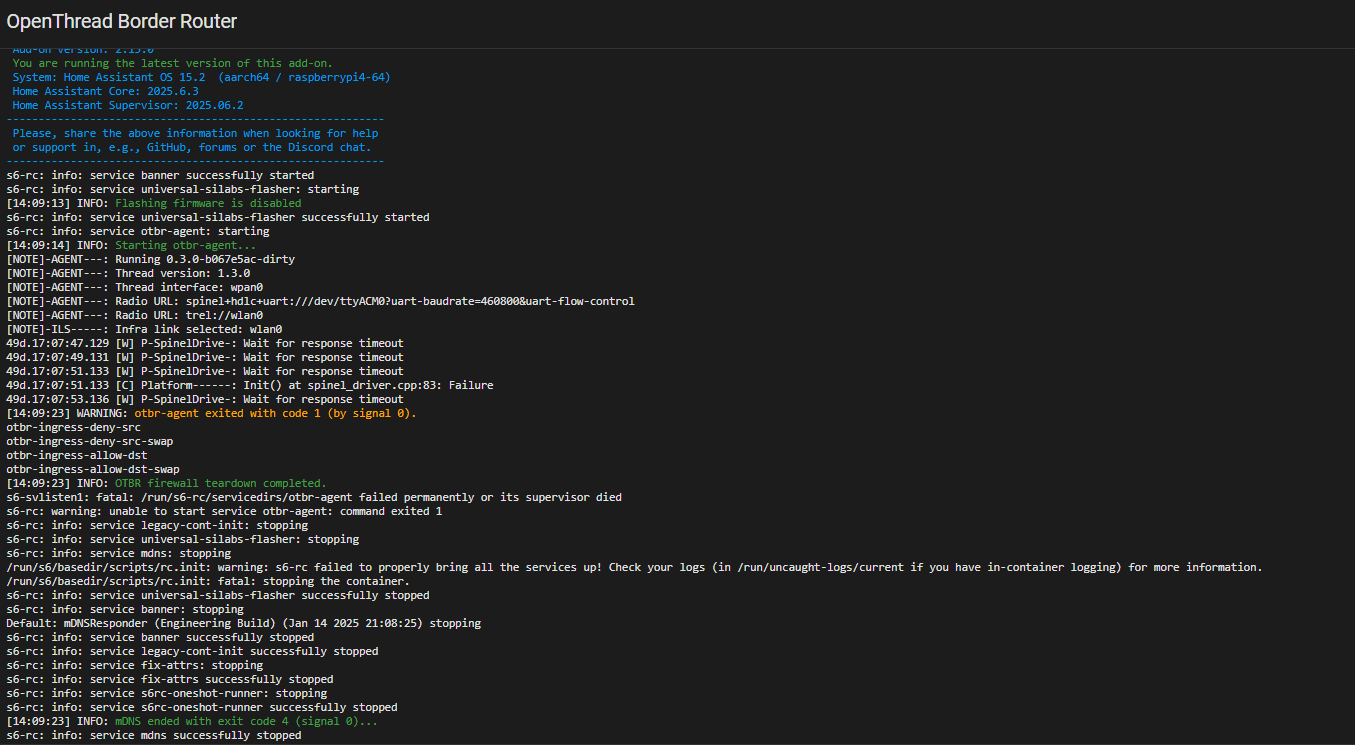Click 'service fix-attrs successfully stopped' line
The height and width of the screenshot is (745, 1355).
coord(170,679)
